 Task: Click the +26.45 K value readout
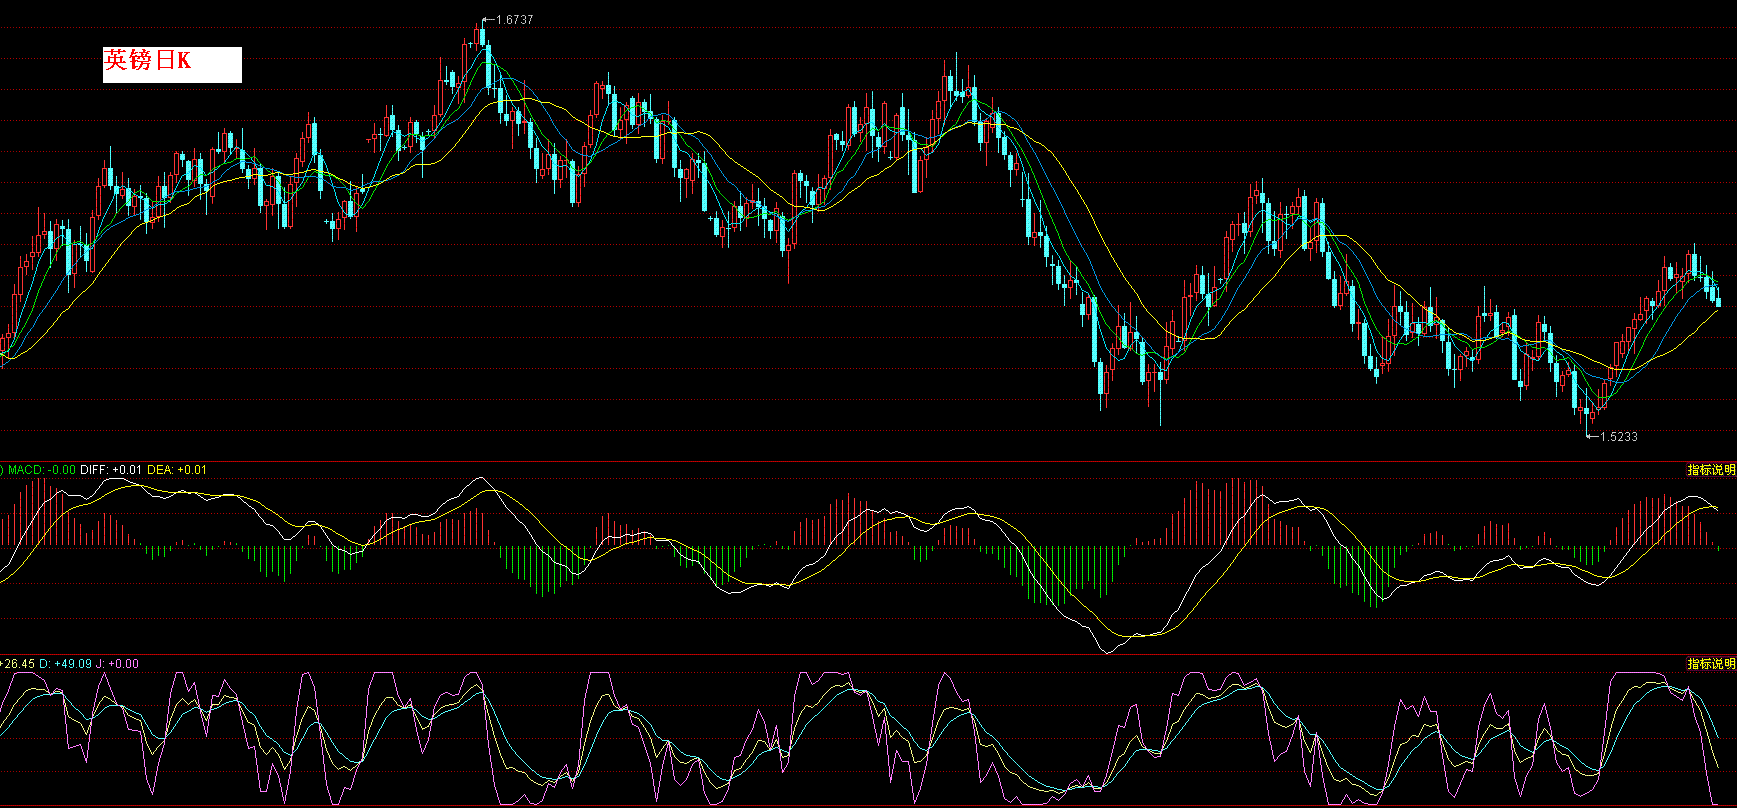[x=19, y=664]
